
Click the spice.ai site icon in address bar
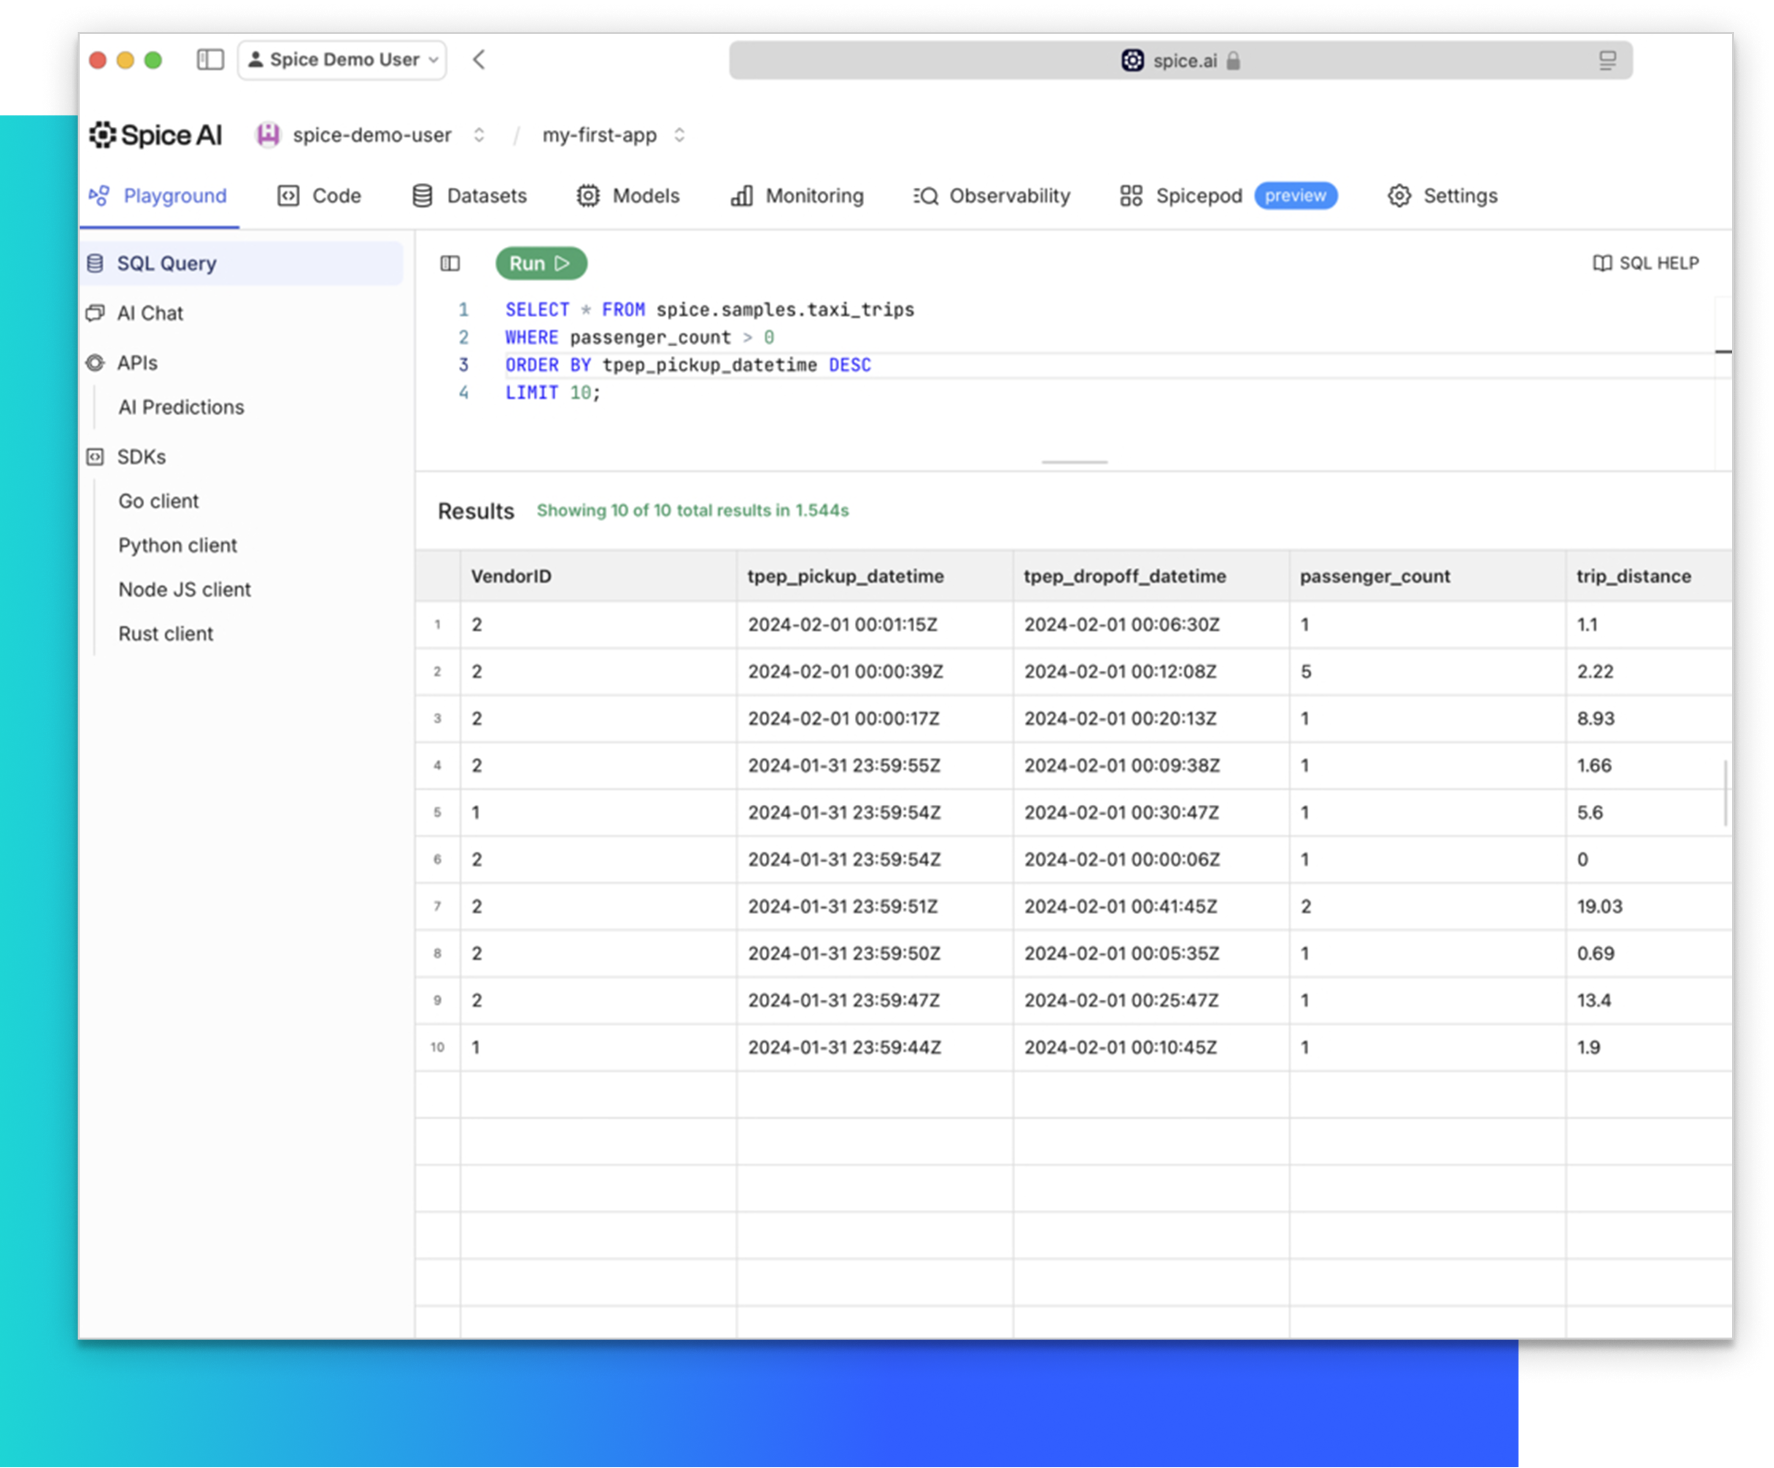point(1131,61)
